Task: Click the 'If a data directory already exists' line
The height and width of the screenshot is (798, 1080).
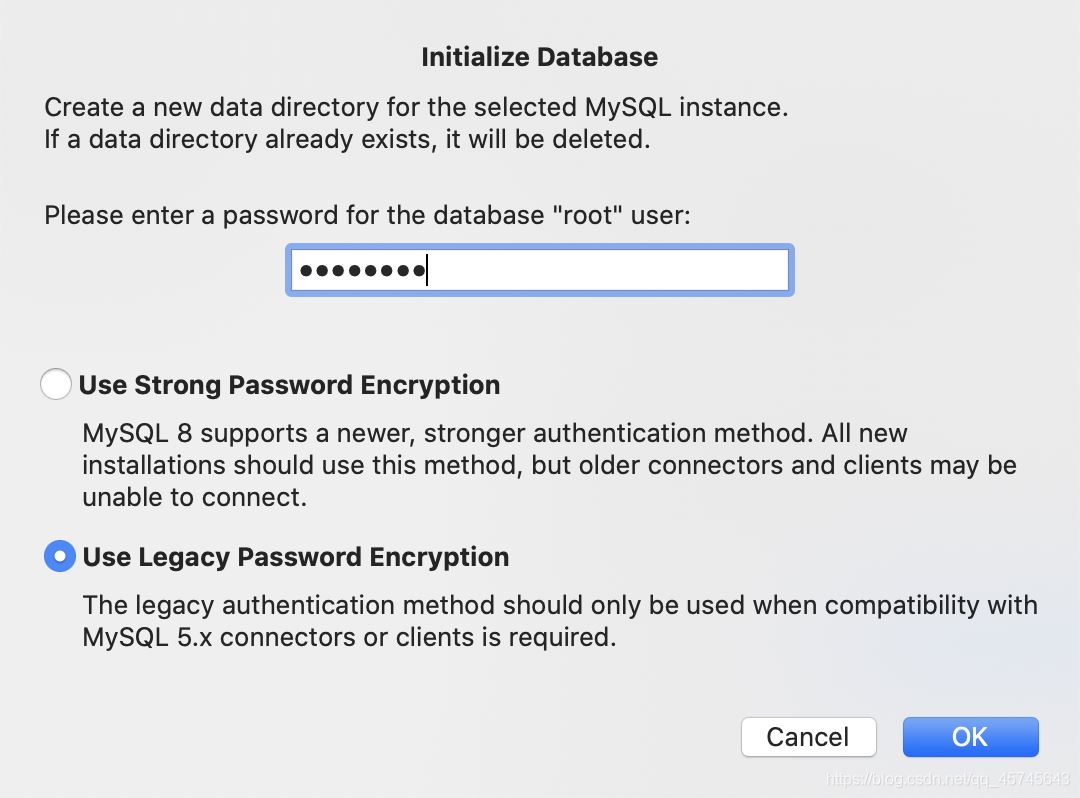Action: click(x=347, y=139)
